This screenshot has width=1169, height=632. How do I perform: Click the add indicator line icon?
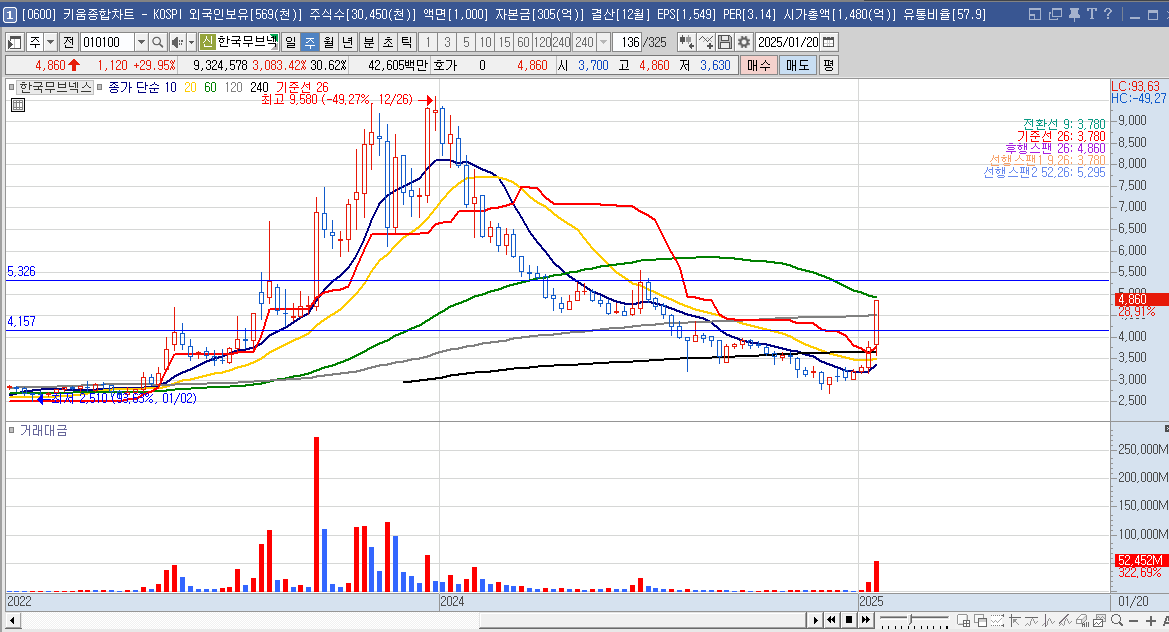tap(705, 42)
